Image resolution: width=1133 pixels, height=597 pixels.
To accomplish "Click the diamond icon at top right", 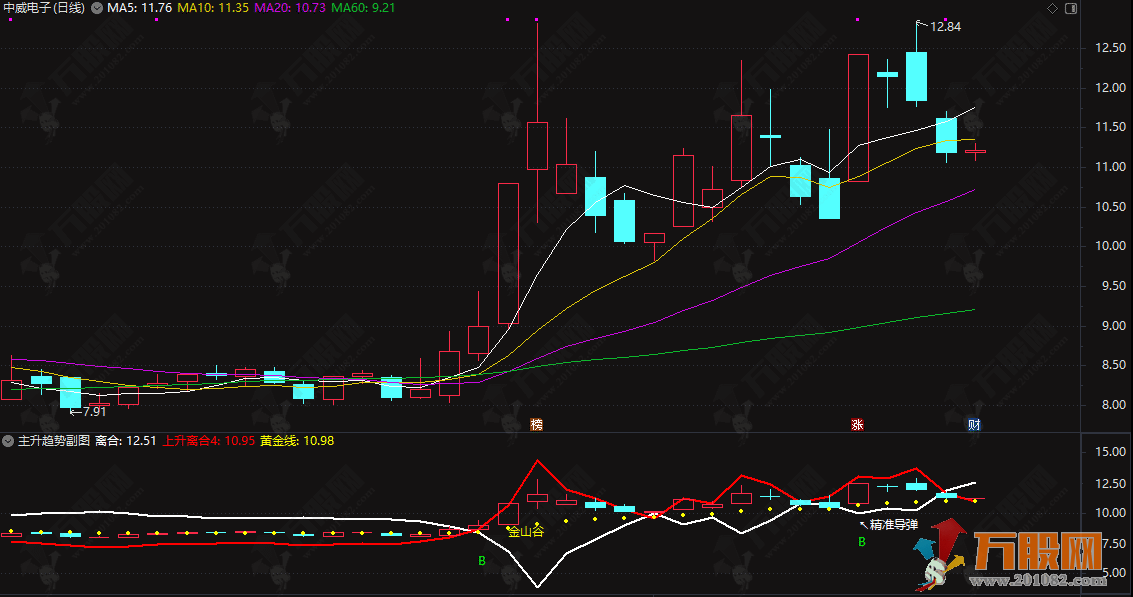I will (x=1052, y=8).
